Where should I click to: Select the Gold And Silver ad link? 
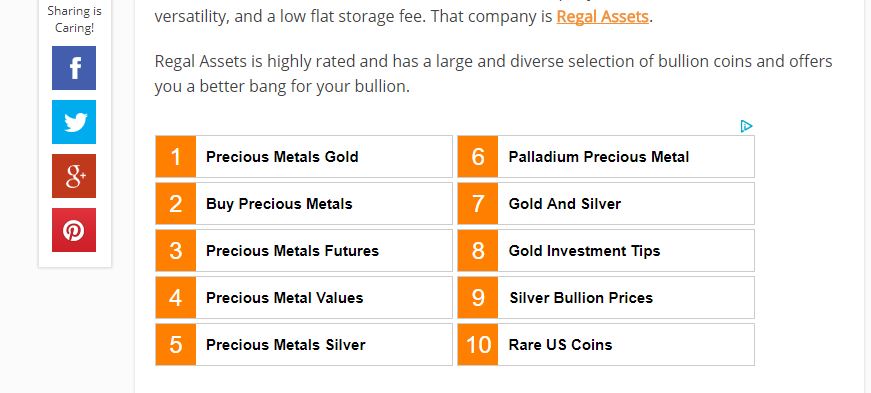click(x=606, y=203)
